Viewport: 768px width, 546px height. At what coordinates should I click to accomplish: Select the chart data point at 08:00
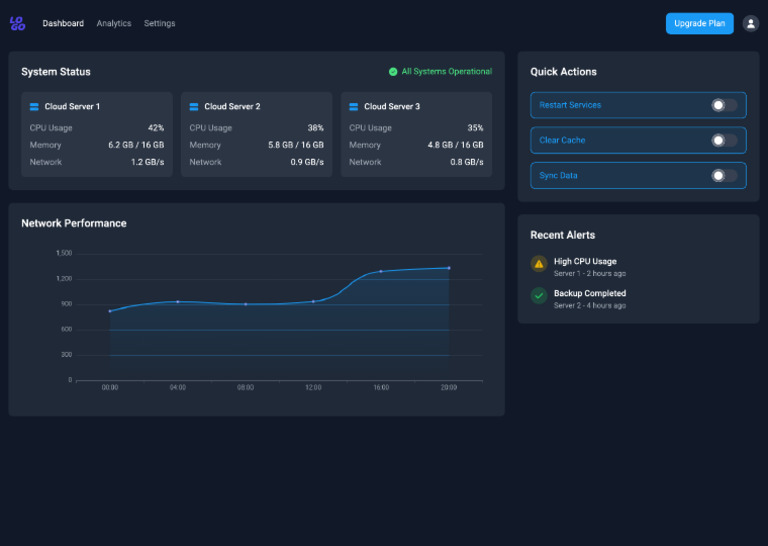click(x=245, y=304)
